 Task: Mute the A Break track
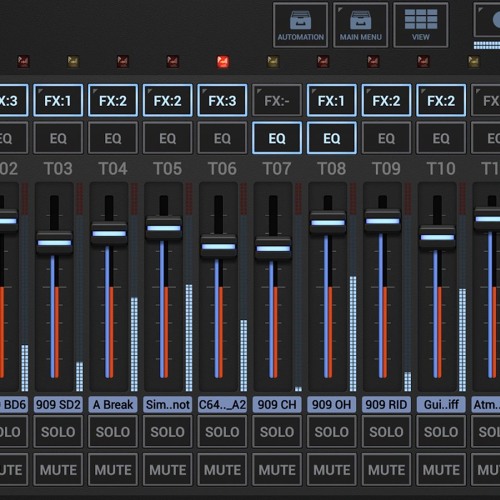tap(113, 470)
